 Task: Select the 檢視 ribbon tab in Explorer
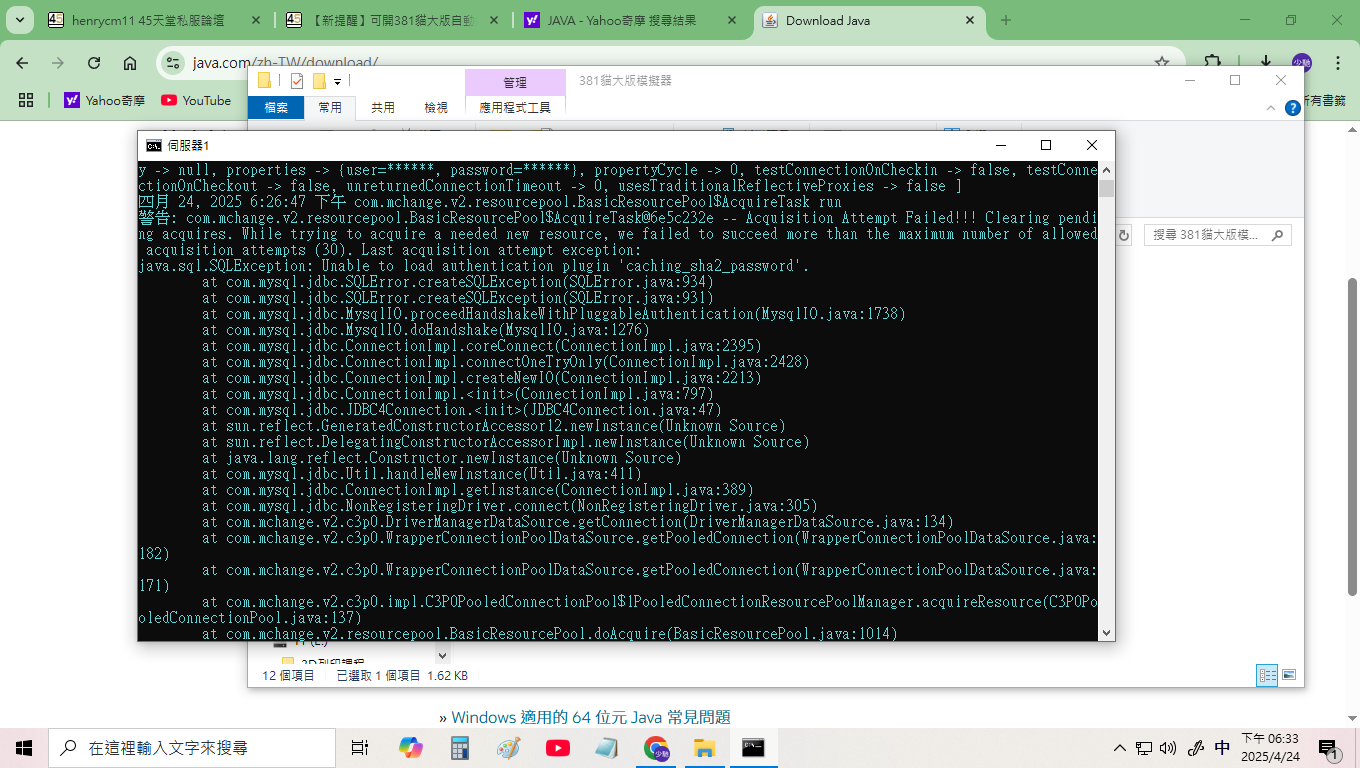[436, 107]
